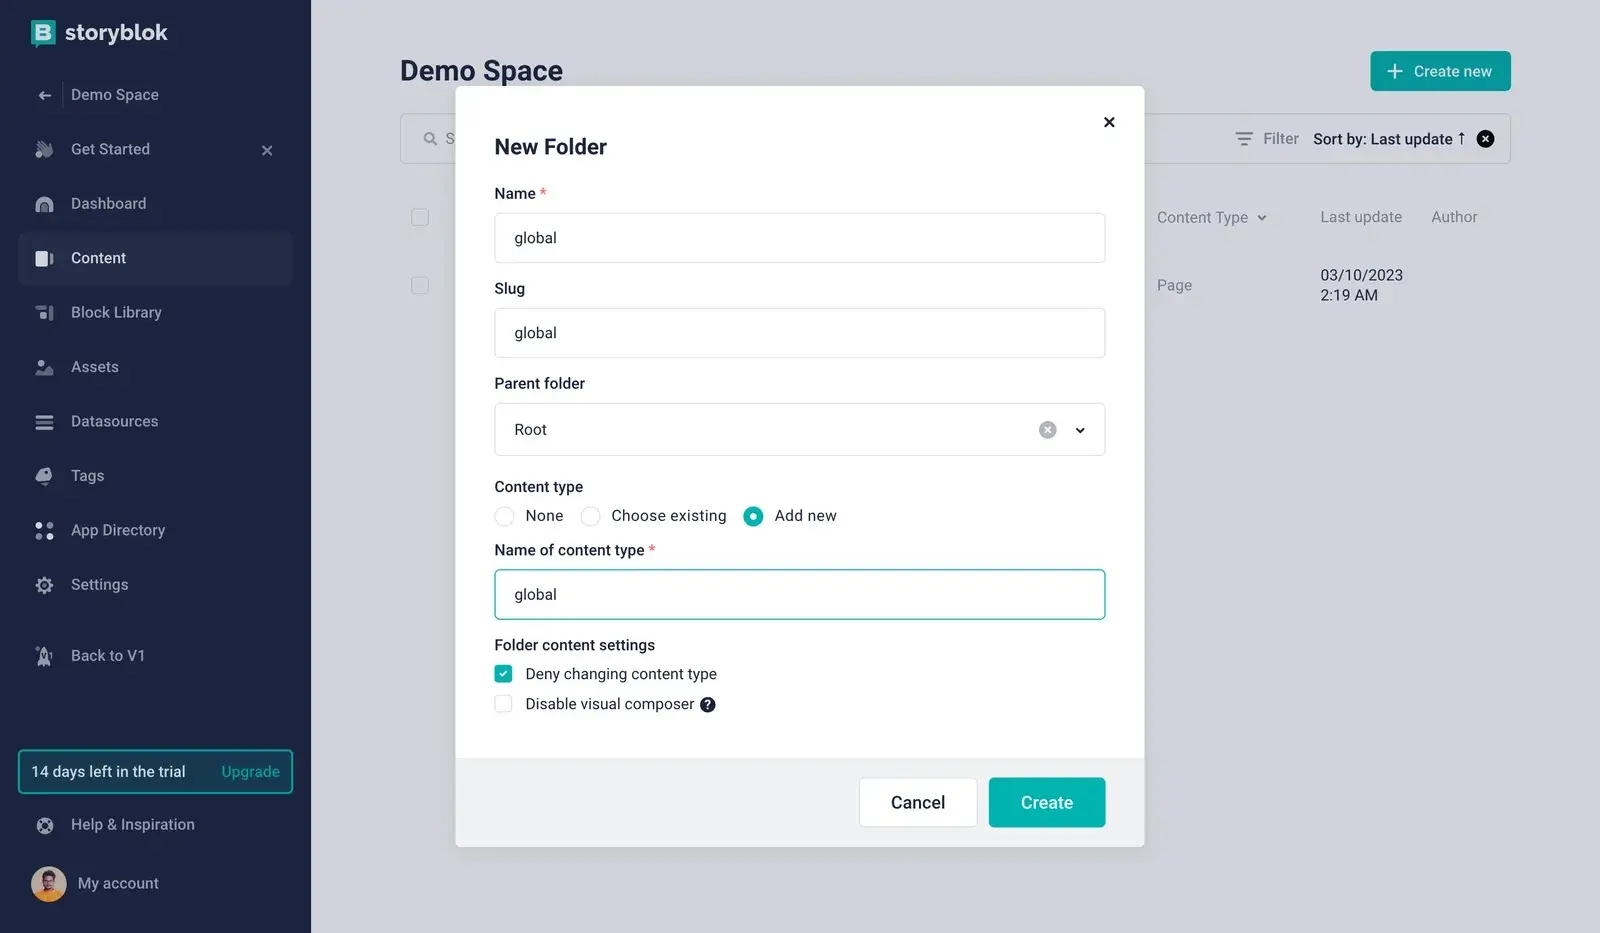The width and height of the screenshot is (1600, 933).
Task: Open the Block Library sidebar icon
Action: [44, 313]
